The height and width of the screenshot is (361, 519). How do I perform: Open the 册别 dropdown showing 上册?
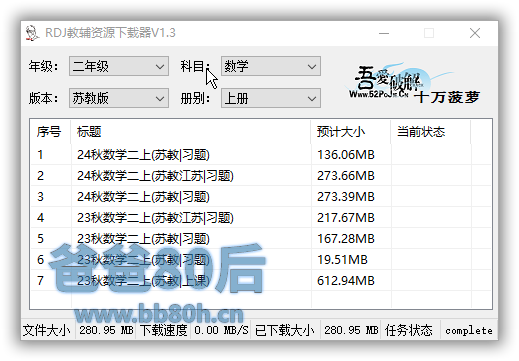coord(271,98)
